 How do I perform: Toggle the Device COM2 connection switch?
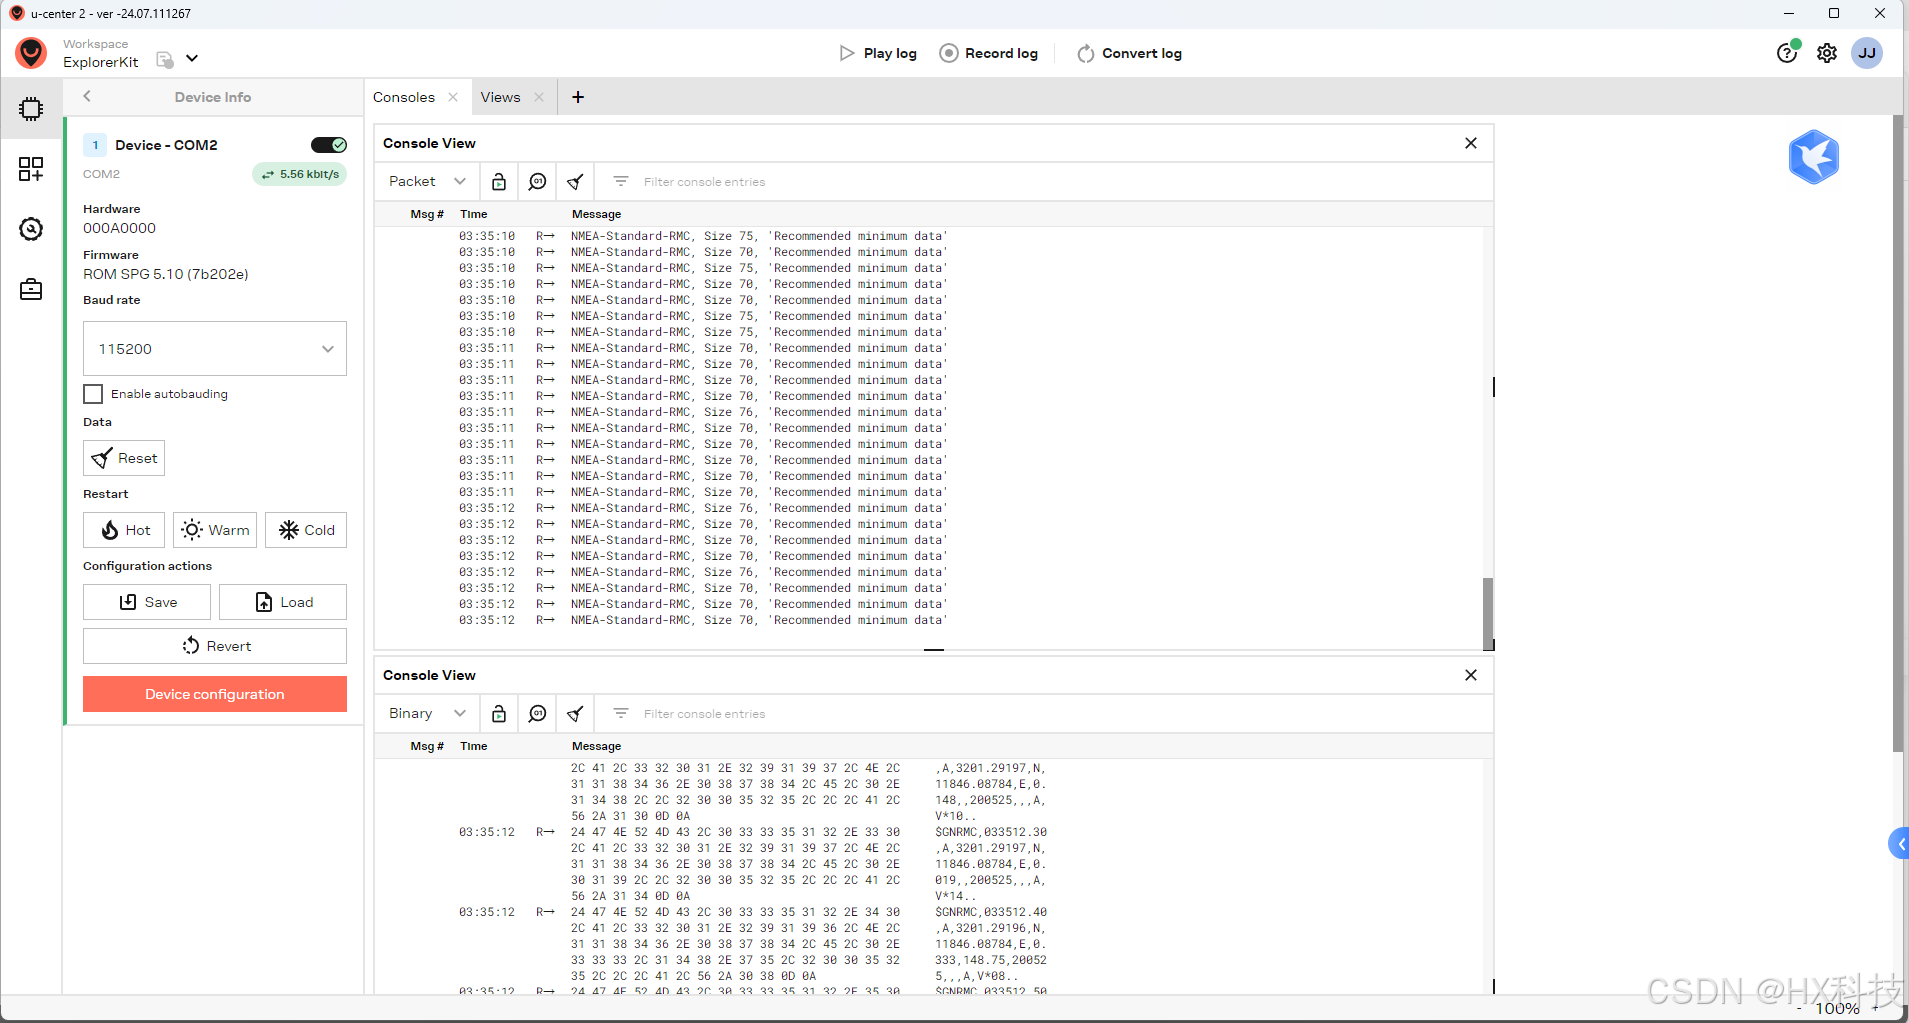[329, 145]
